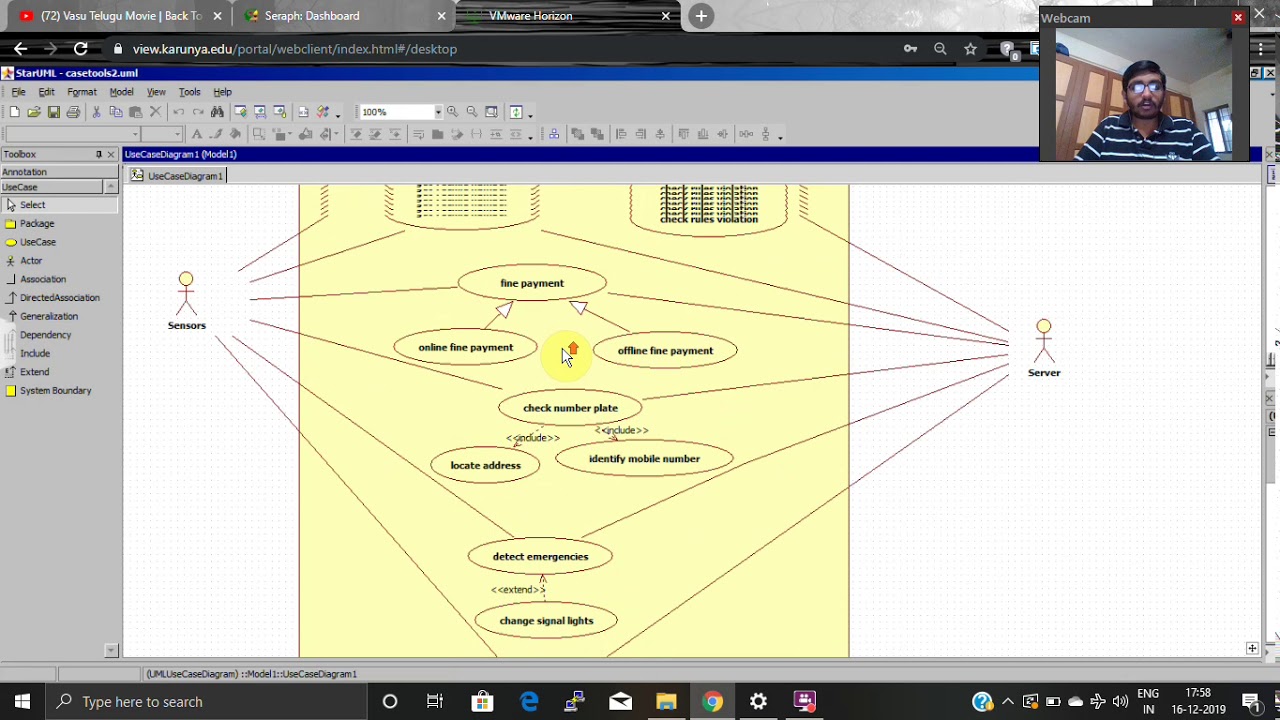Click the Annotation toolbox section header

point(59,172)
